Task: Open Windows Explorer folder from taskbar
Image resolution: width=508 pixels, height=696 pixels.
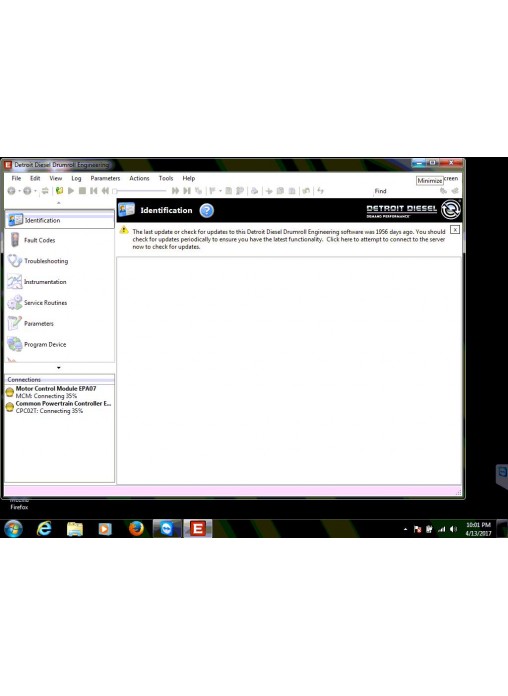Action: (x=75, y=529)
